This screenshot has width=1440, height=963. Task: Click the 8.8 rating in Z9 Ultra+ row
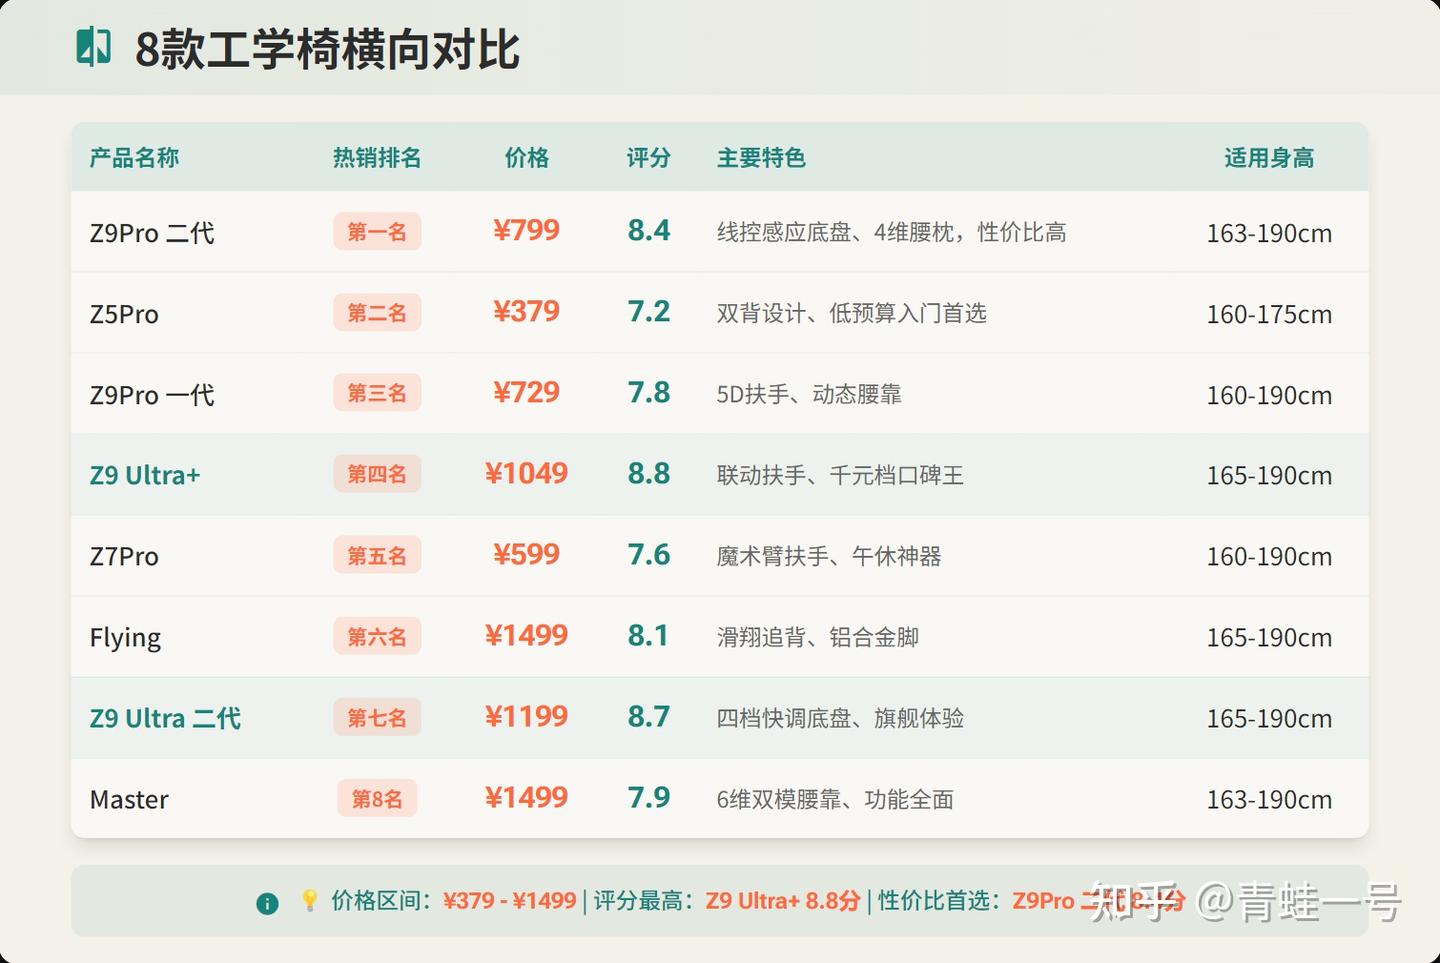click(649, 473)
